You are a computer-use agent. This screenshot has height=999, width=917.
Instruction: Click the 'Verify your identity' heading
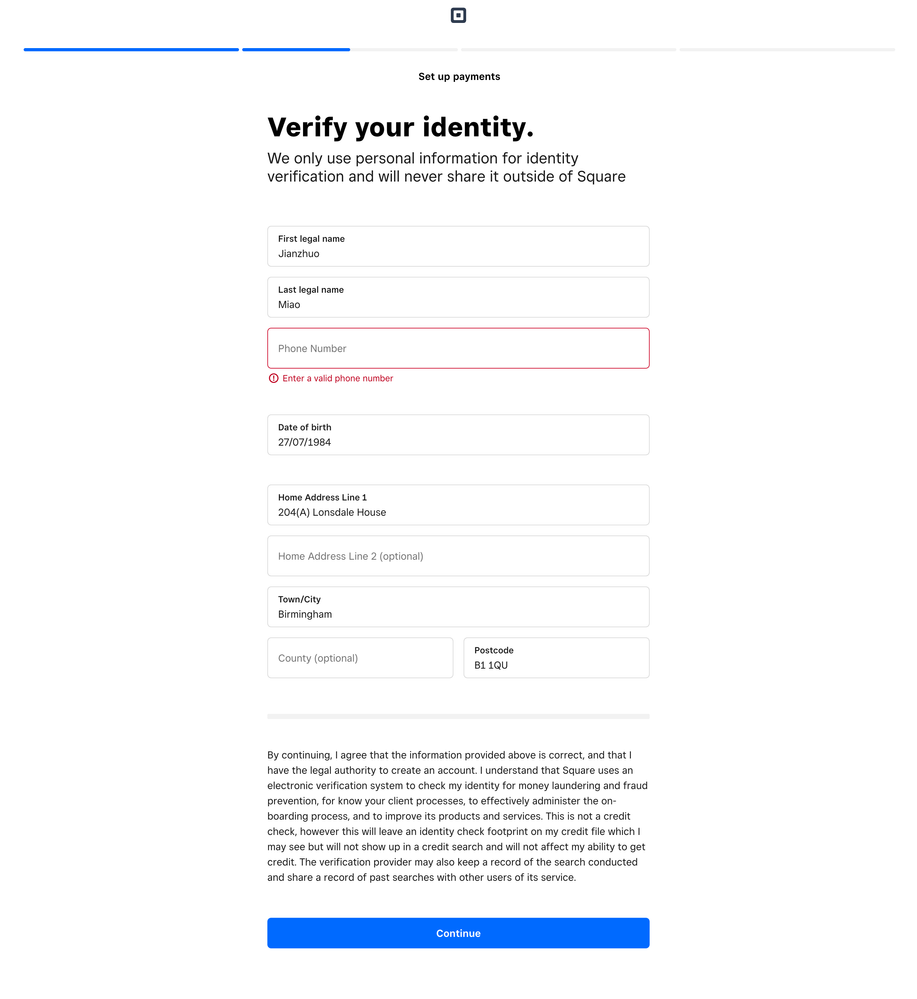(x=400, y=127)
